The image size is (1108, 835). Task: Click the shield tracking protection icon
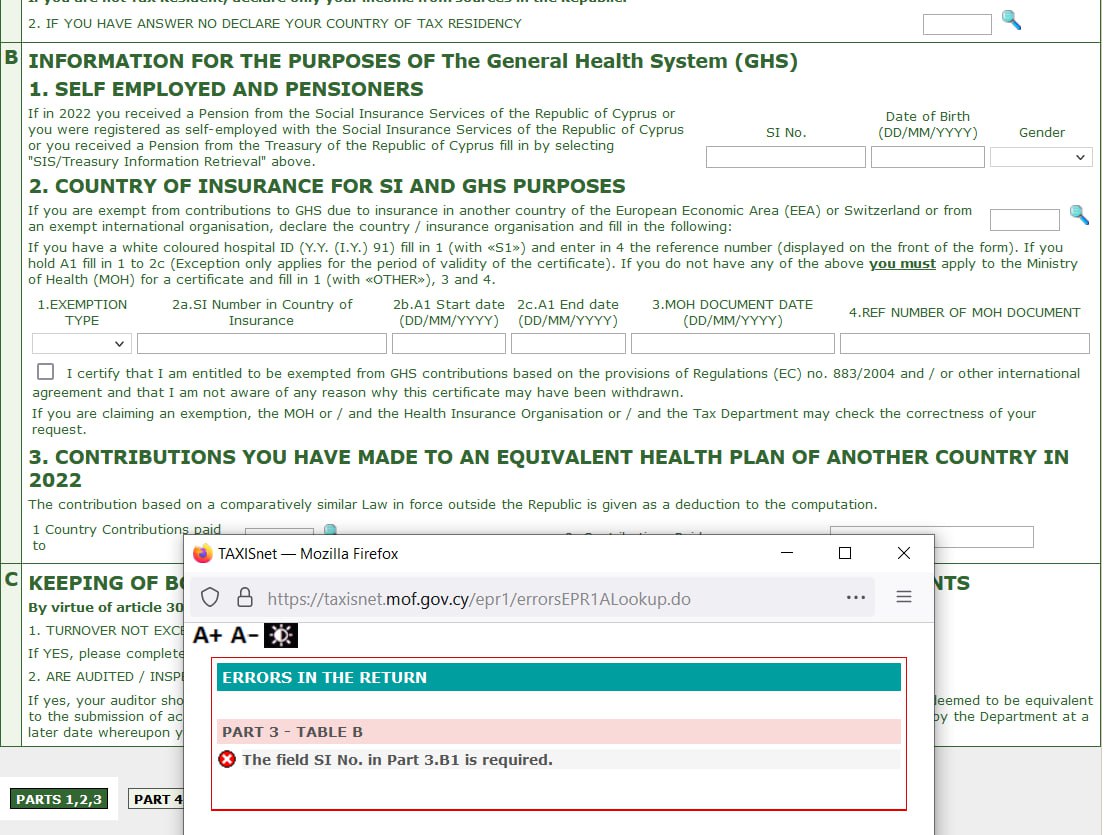(x=210, y=598)
